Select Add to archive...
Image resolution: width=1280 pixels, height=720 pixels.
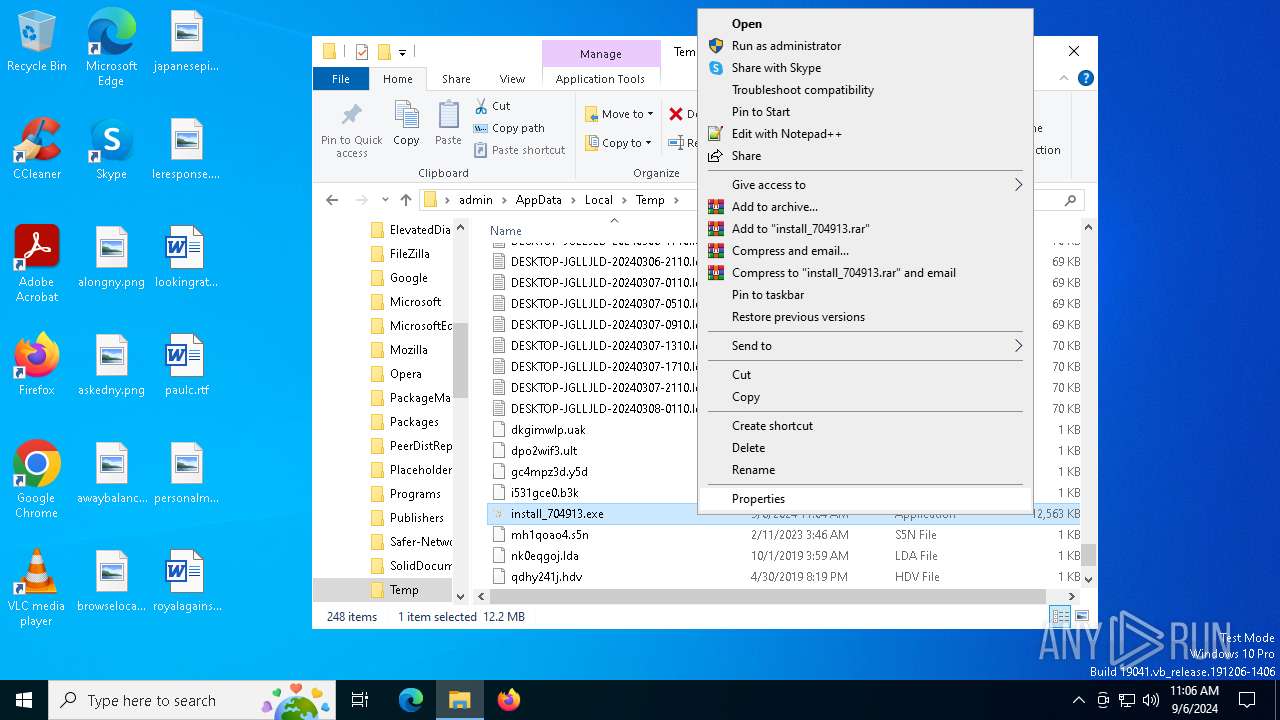click(865, 206)
